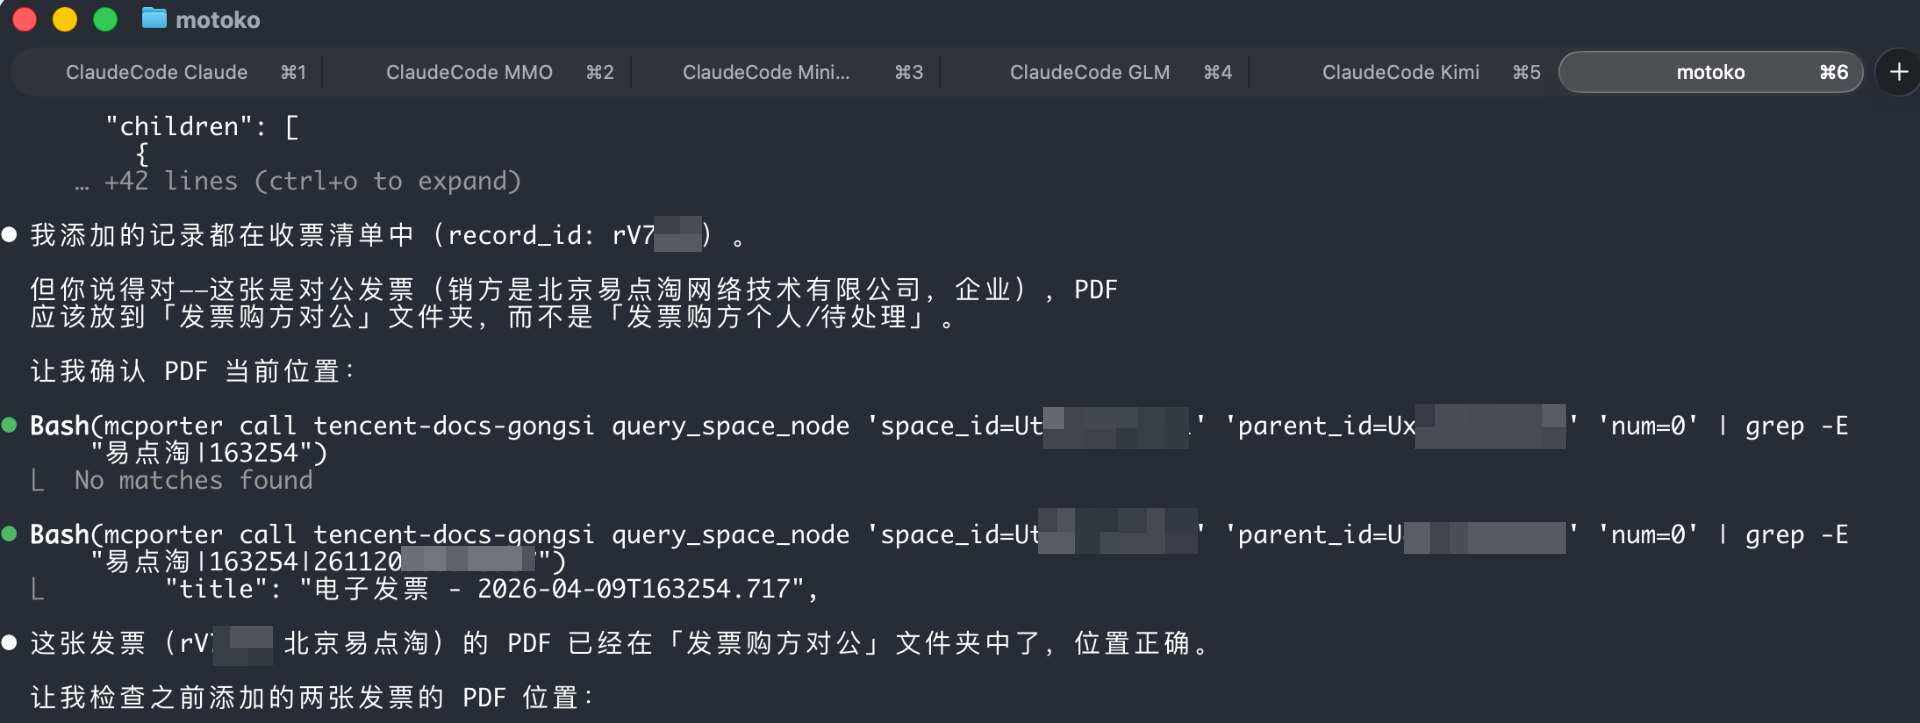Expand the collapsed +42 lines output
This screenshot has width=1920, height=723.
point(312,181)
